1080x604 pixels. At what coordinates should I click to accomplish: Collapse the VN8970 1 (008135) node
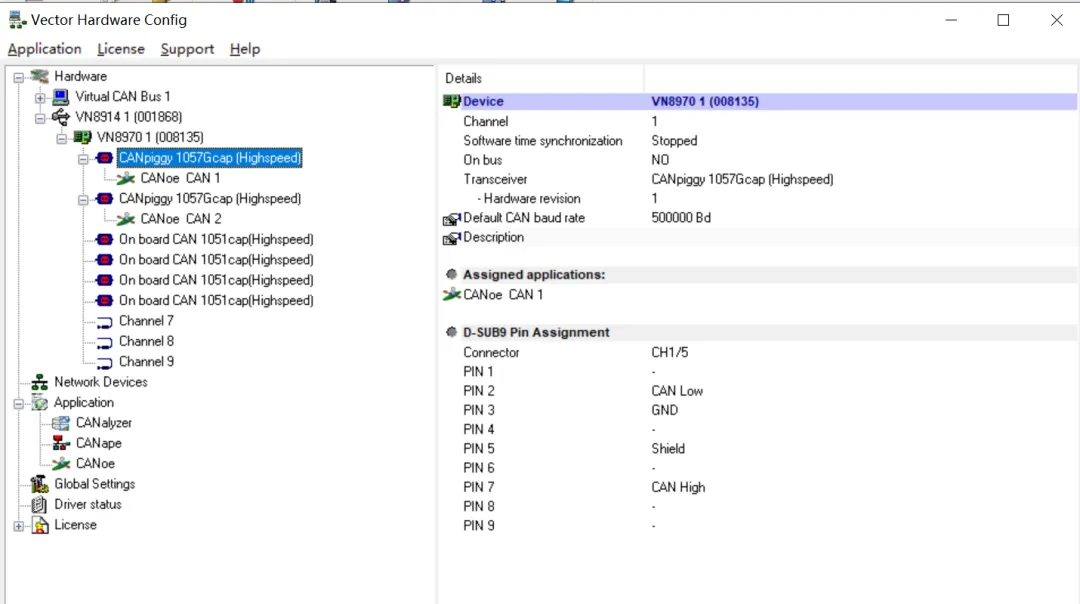click(x=61, y=138)
